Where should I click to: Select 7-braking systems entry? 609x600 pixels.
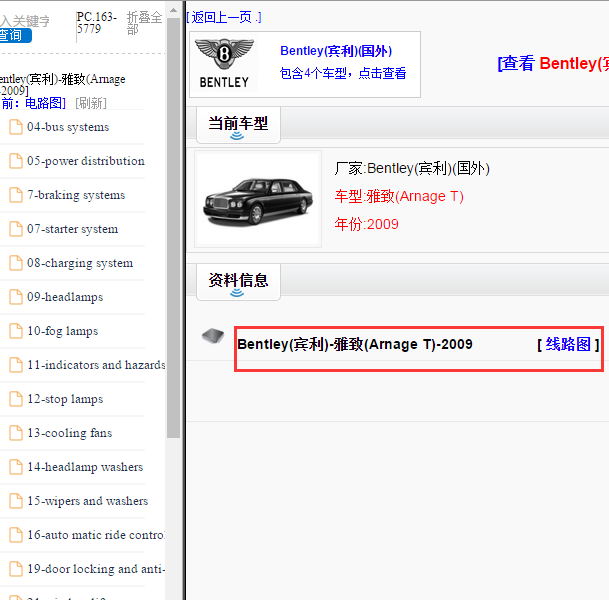[76, 195]
